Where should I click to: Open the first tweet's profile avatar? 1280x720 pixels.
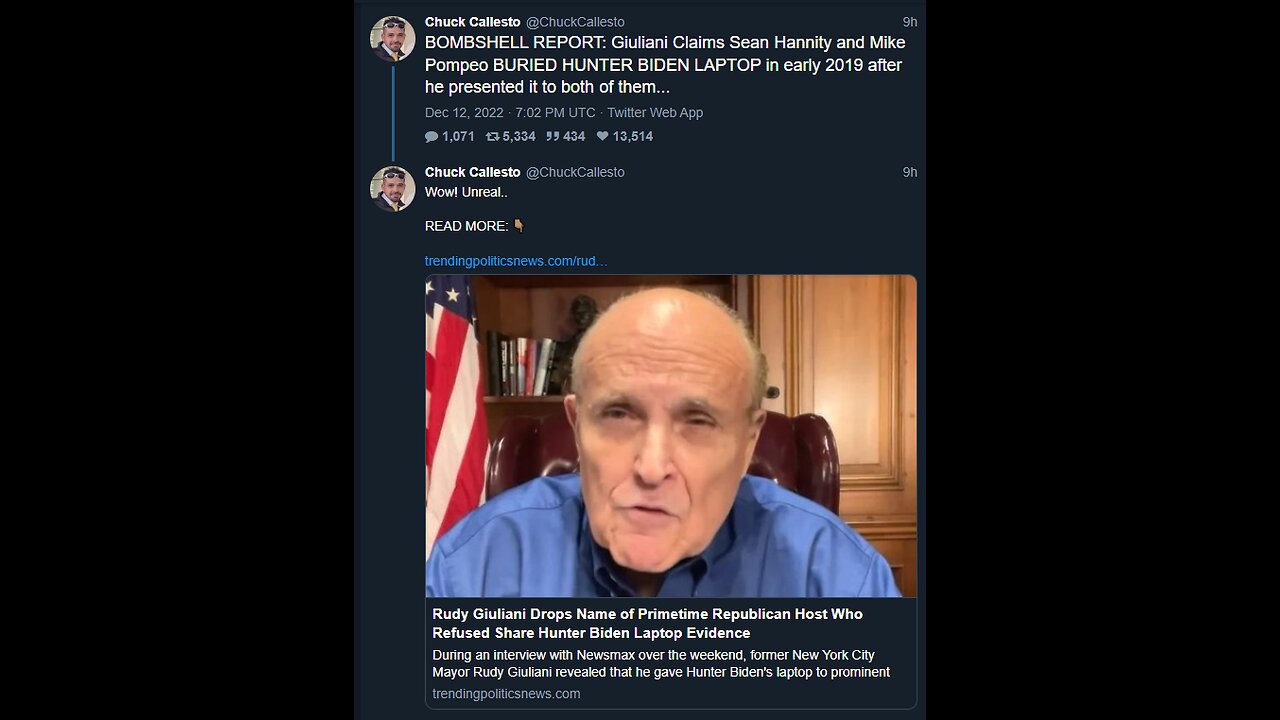(392, 39)
